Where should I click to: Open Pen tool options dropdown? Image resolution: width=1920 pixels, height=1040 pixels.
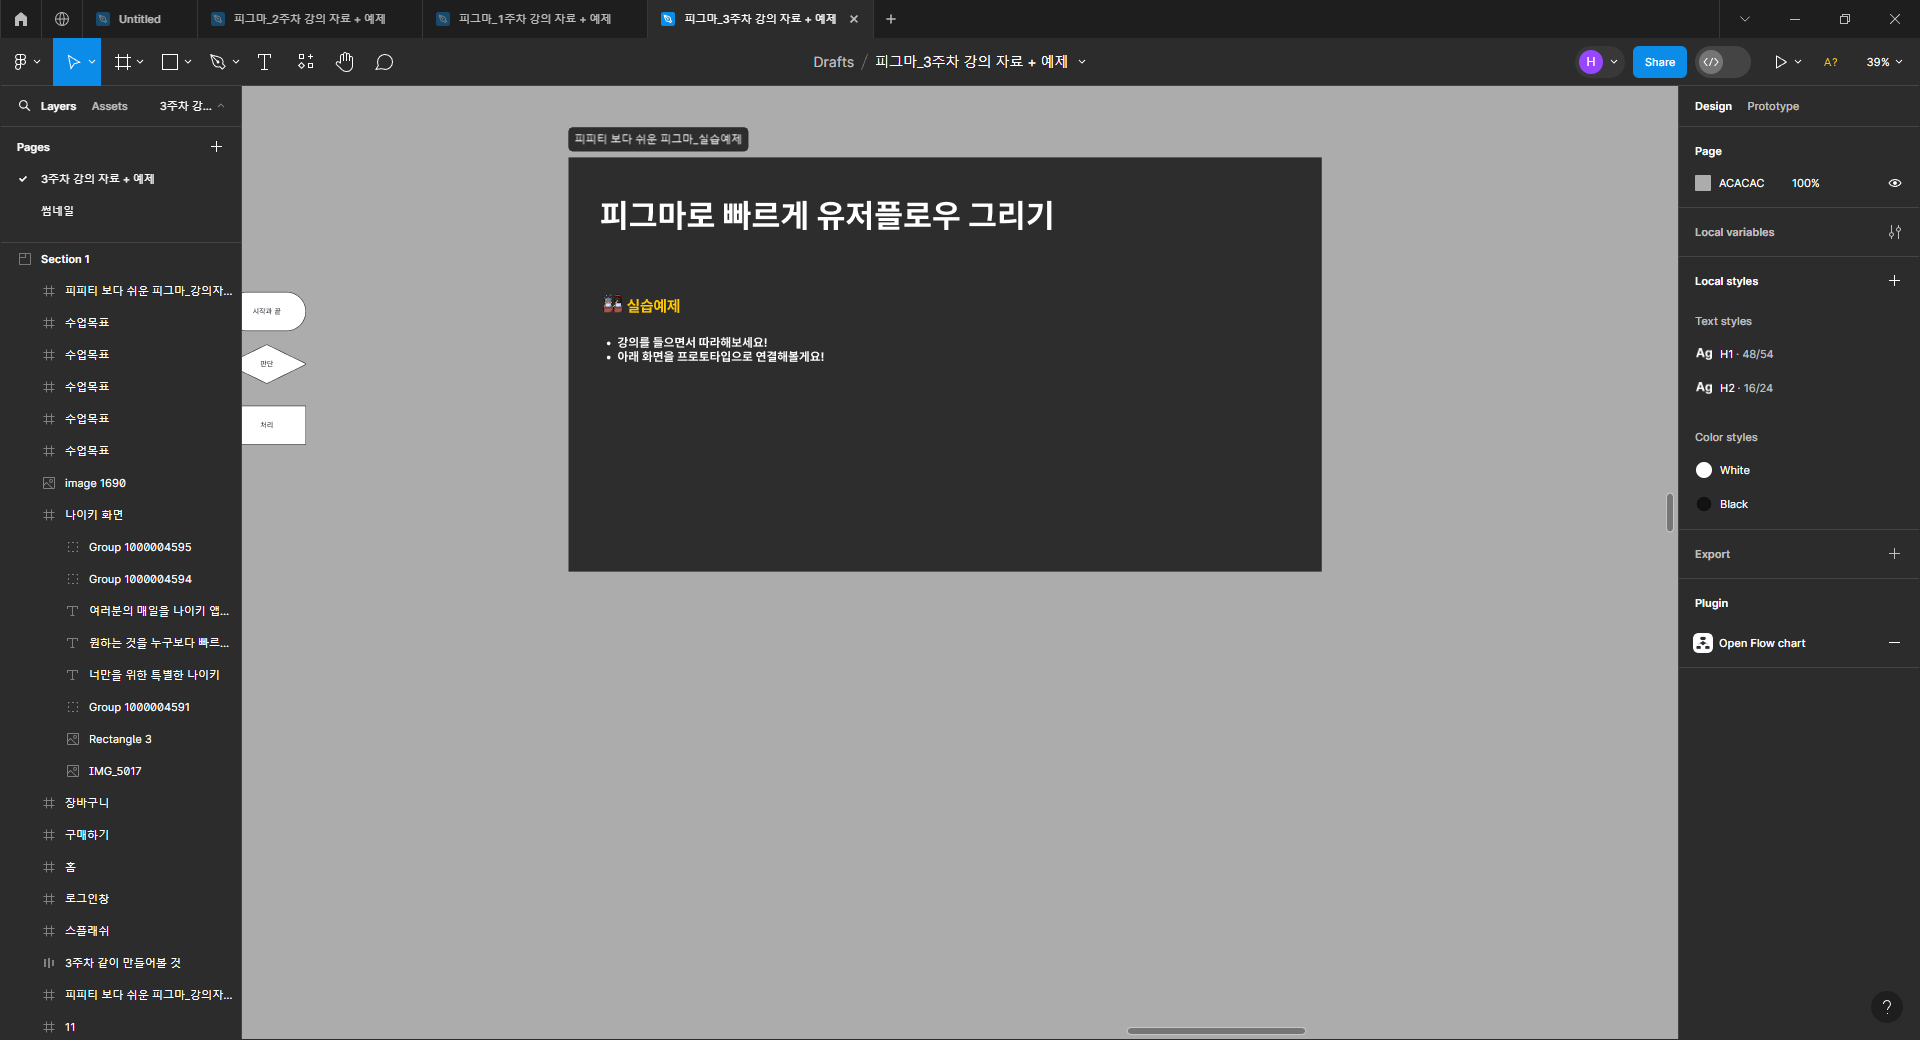click(x=236, y=62)
